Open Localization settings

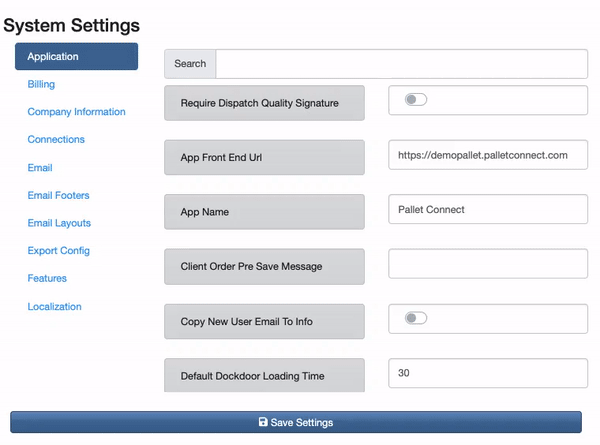coord(54,306)
